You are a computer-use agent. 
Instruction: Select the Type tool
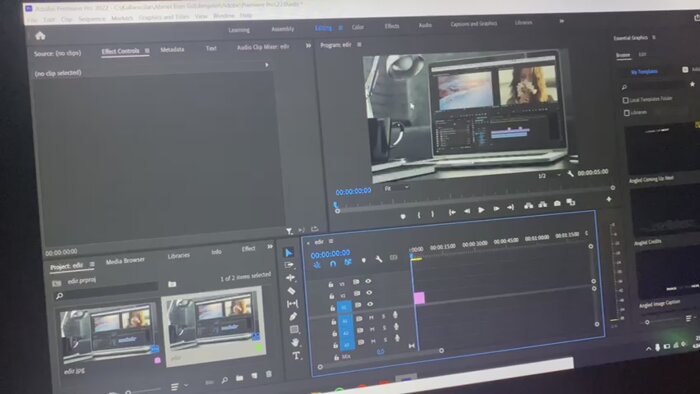pos(296,356)
